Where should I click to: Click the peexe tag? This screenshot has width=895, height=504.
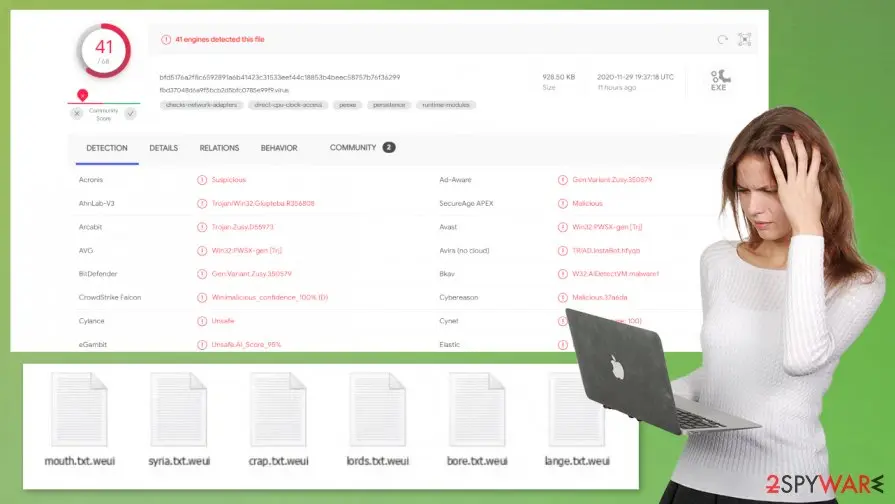[x=348, y=105]
